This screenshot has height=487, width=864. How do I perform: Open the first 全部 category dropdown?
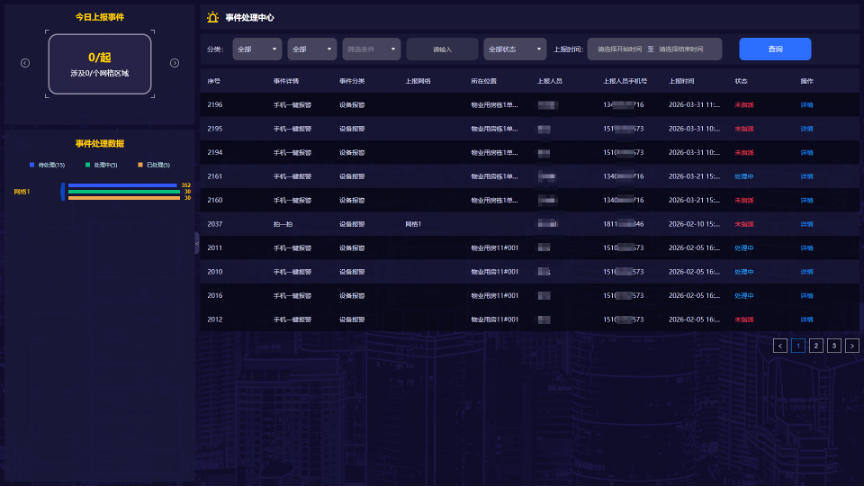coord(257,49)
